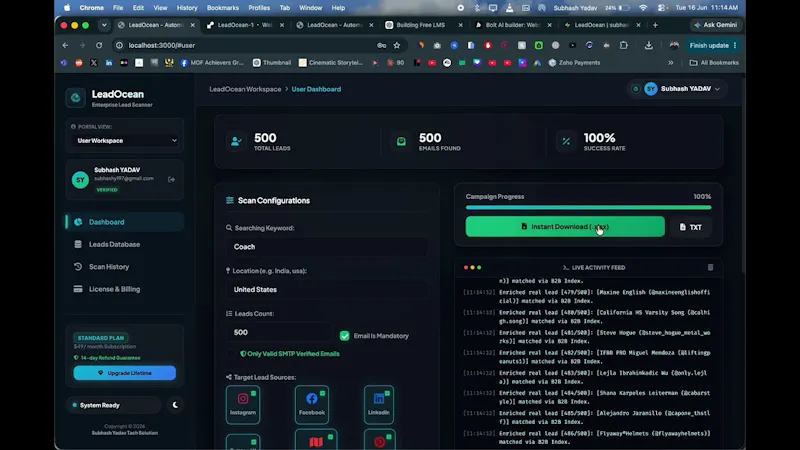Viewport: 800px width, 450px height.
Task: Open Scan History in the sidebar
Action: click(124, 267)
